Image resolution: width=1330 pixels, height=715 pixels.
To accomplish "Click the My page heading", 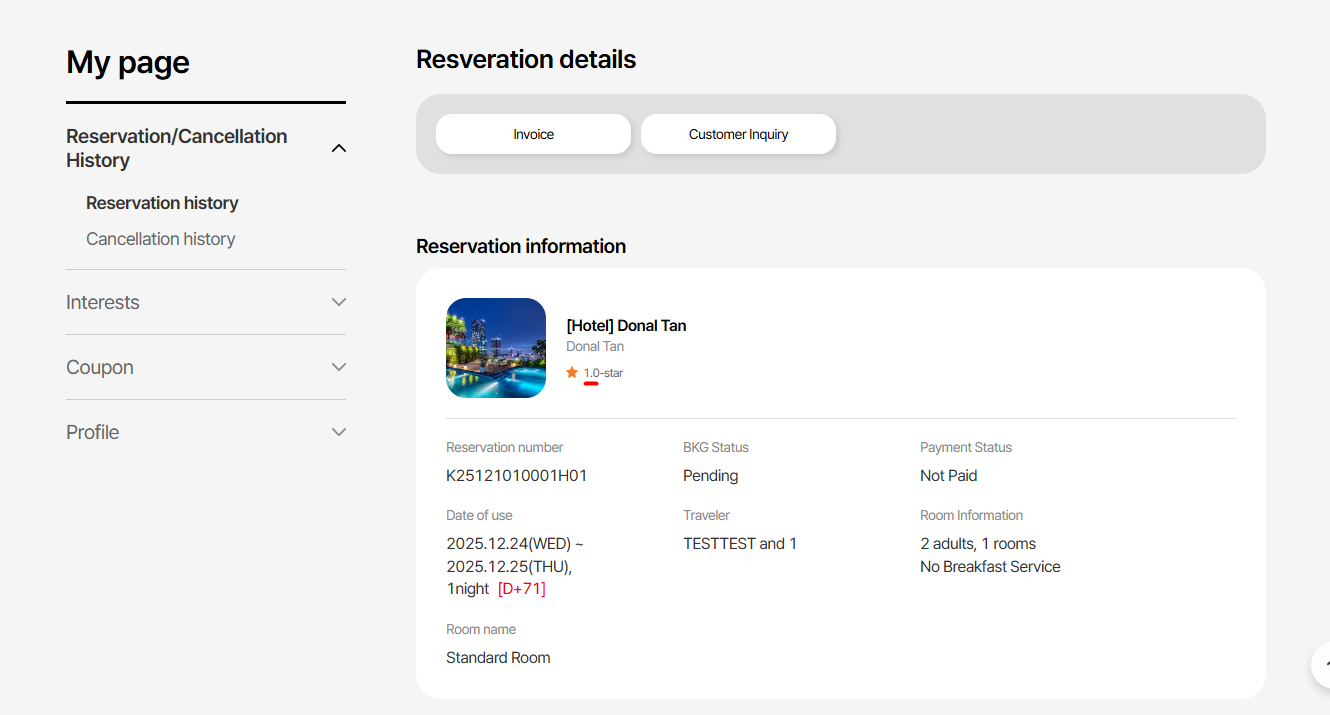I will tap(128, 62).
